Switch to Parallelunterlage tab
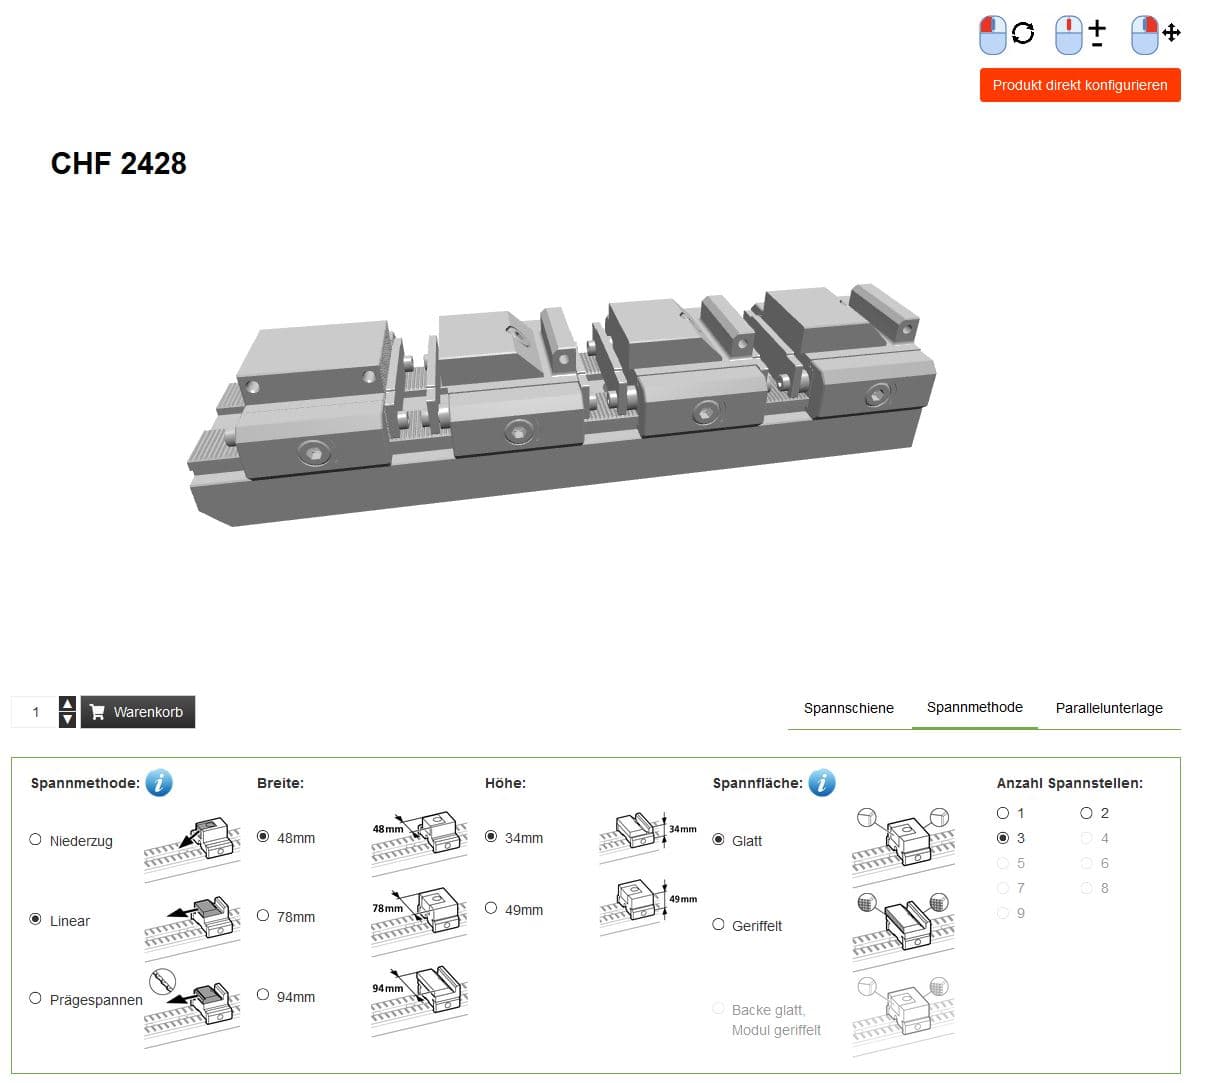1208x1083 pixels. pyautogui.click(x=1109, y=708)
